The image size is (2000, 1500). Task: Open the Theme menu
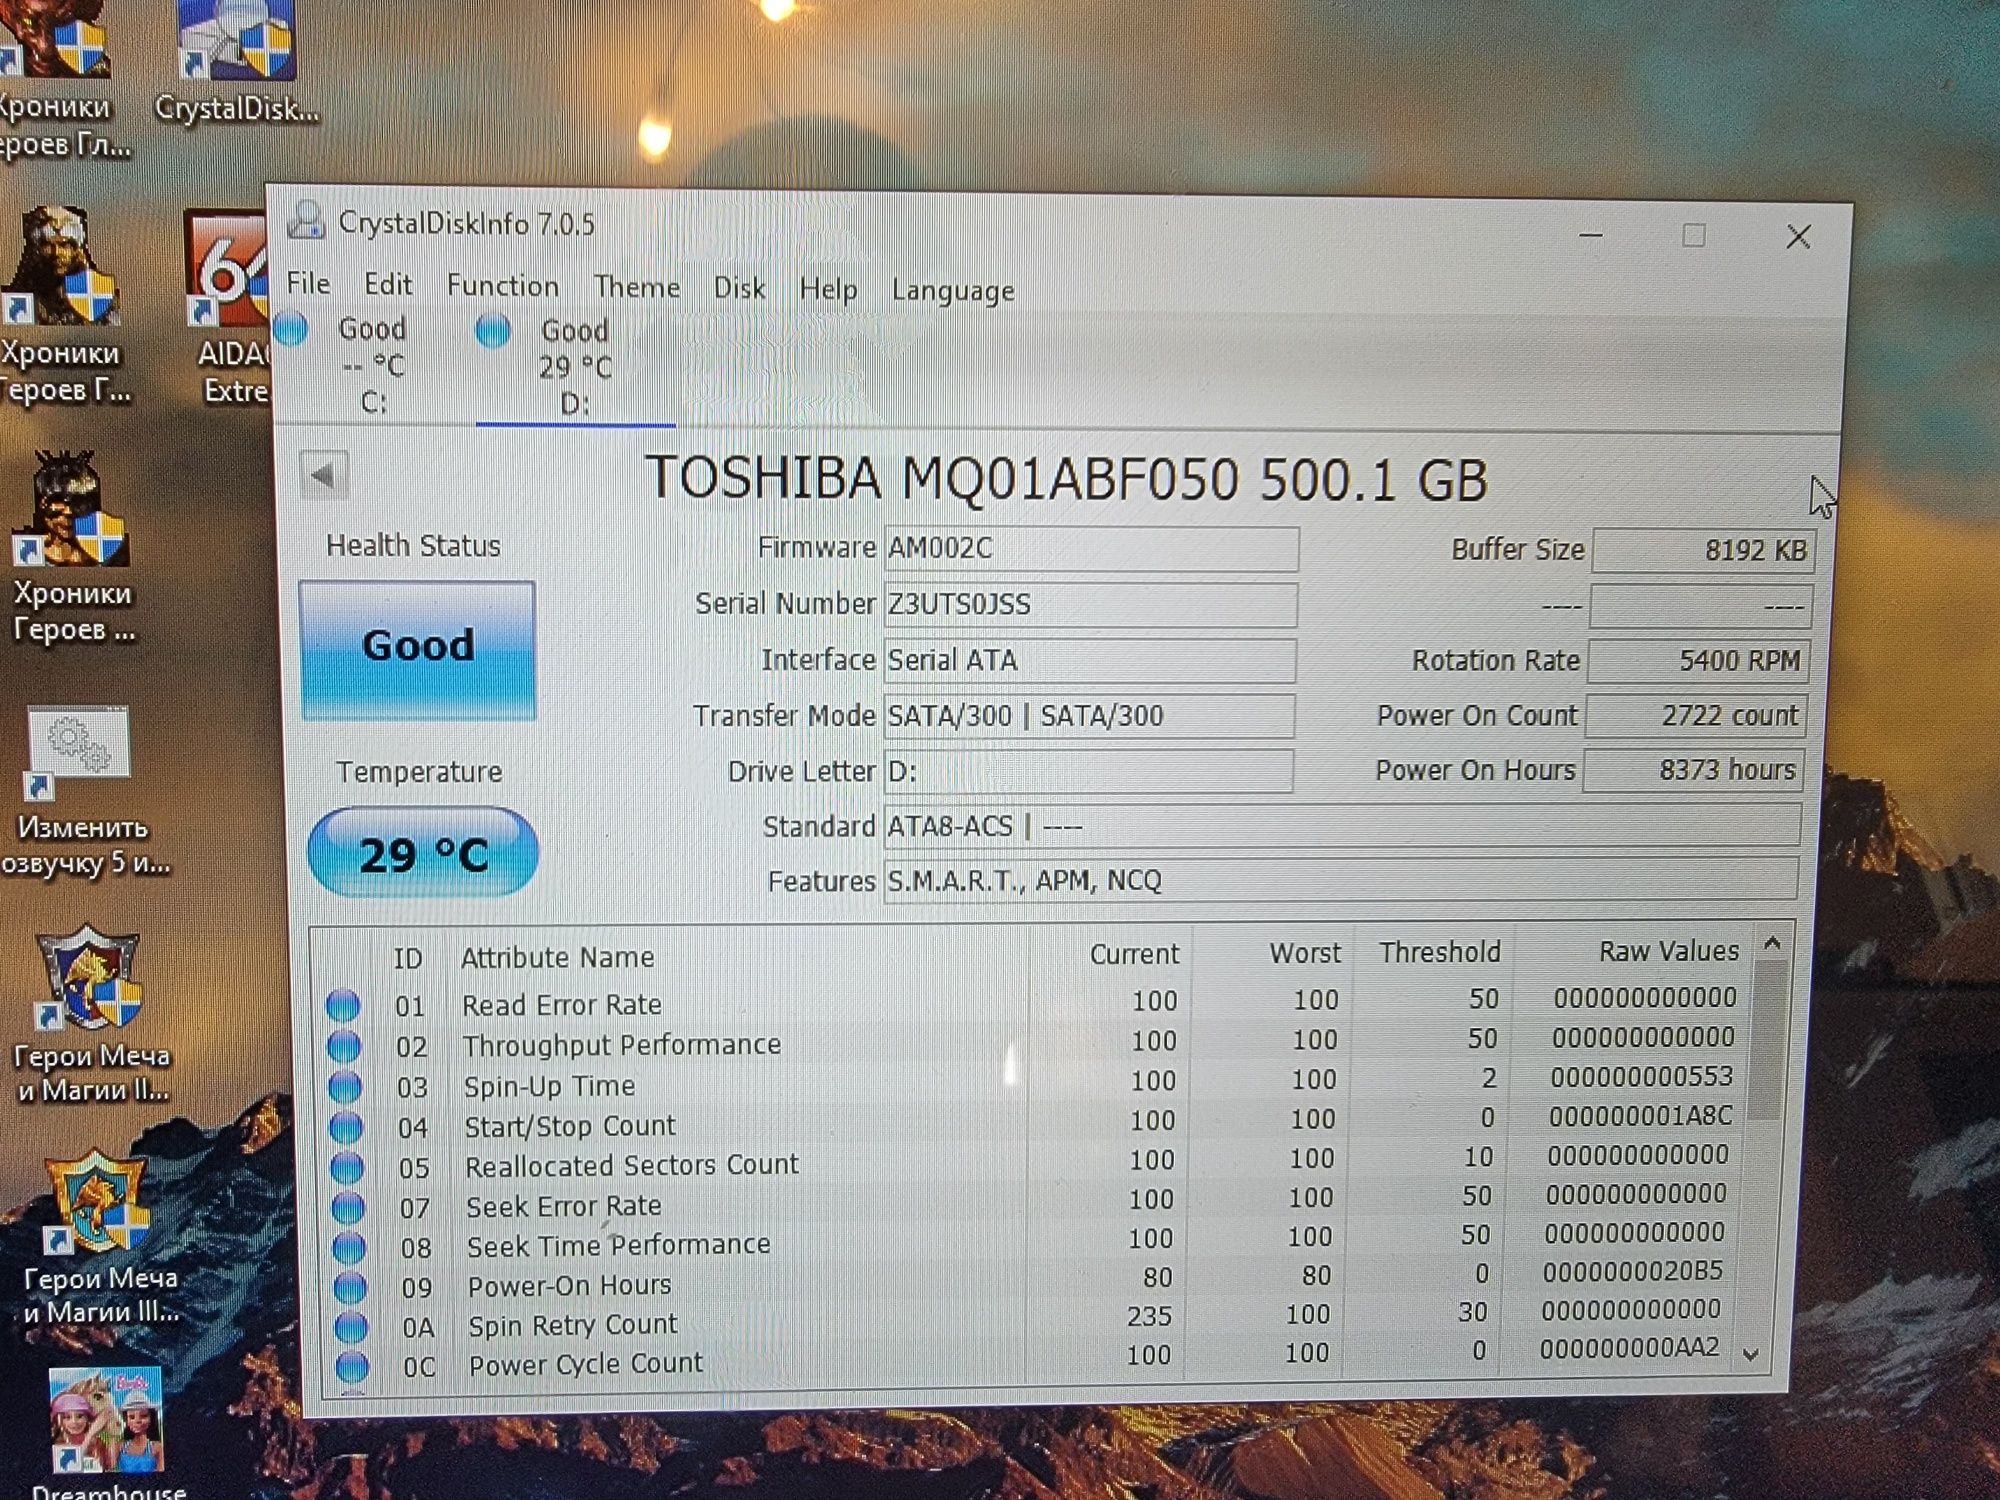click(x=637, y=287)
